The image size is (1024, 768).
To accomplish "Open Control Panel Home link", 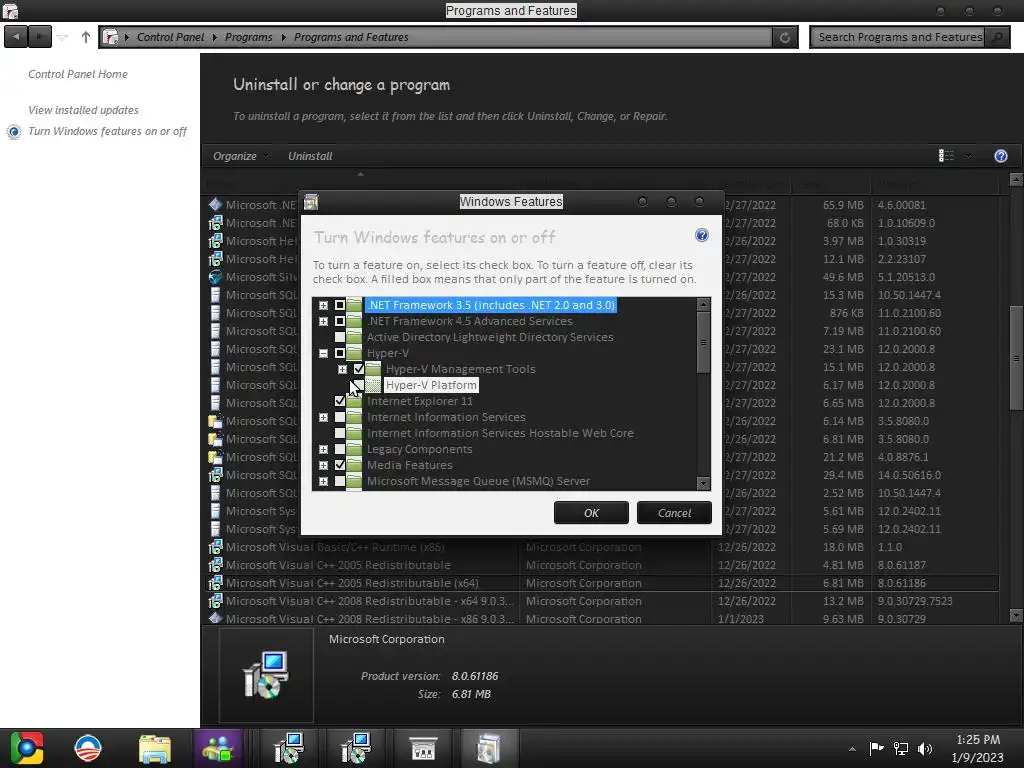I will (x=78, y=74).
